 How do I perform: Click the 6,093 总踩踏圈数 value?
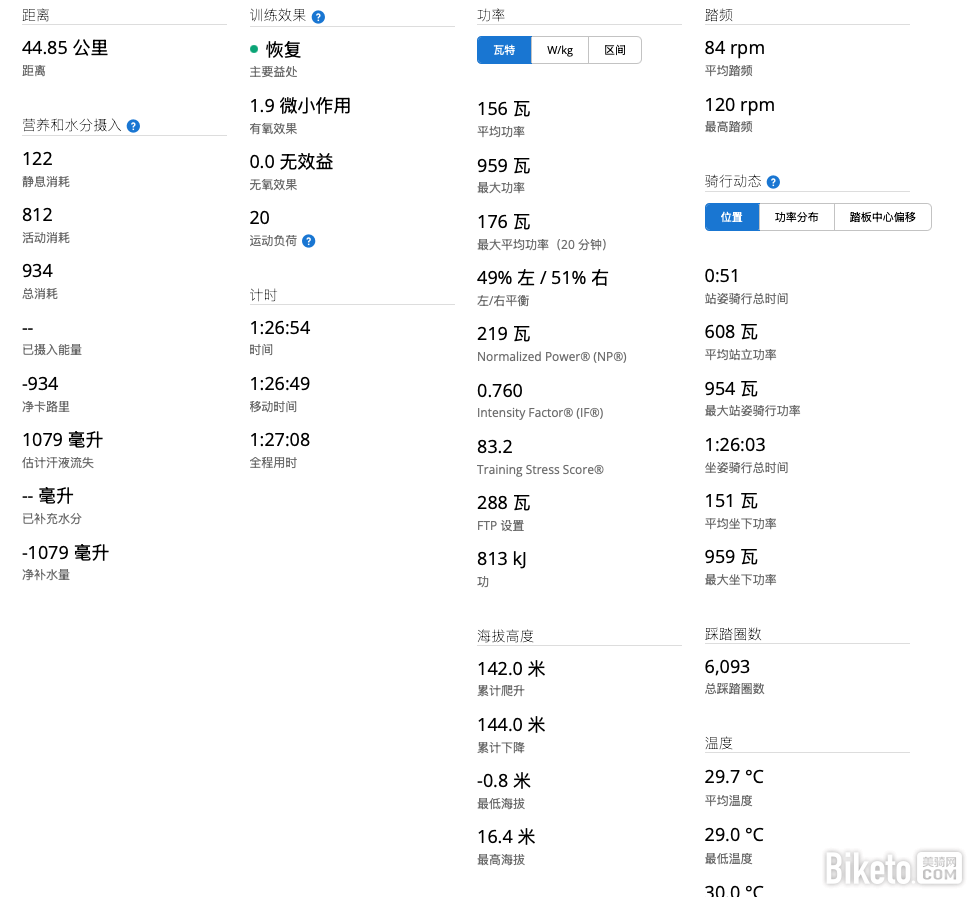(727, 667)
